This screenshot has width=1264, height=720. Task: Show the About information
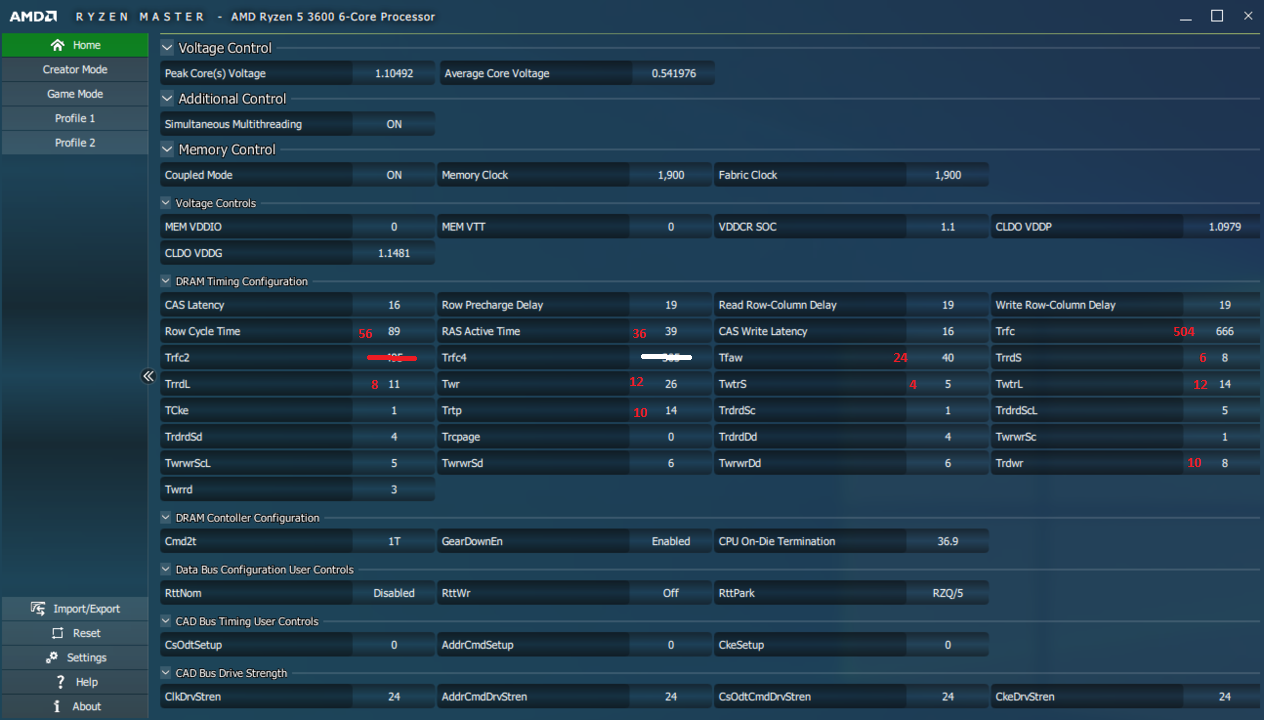[75, 706]
